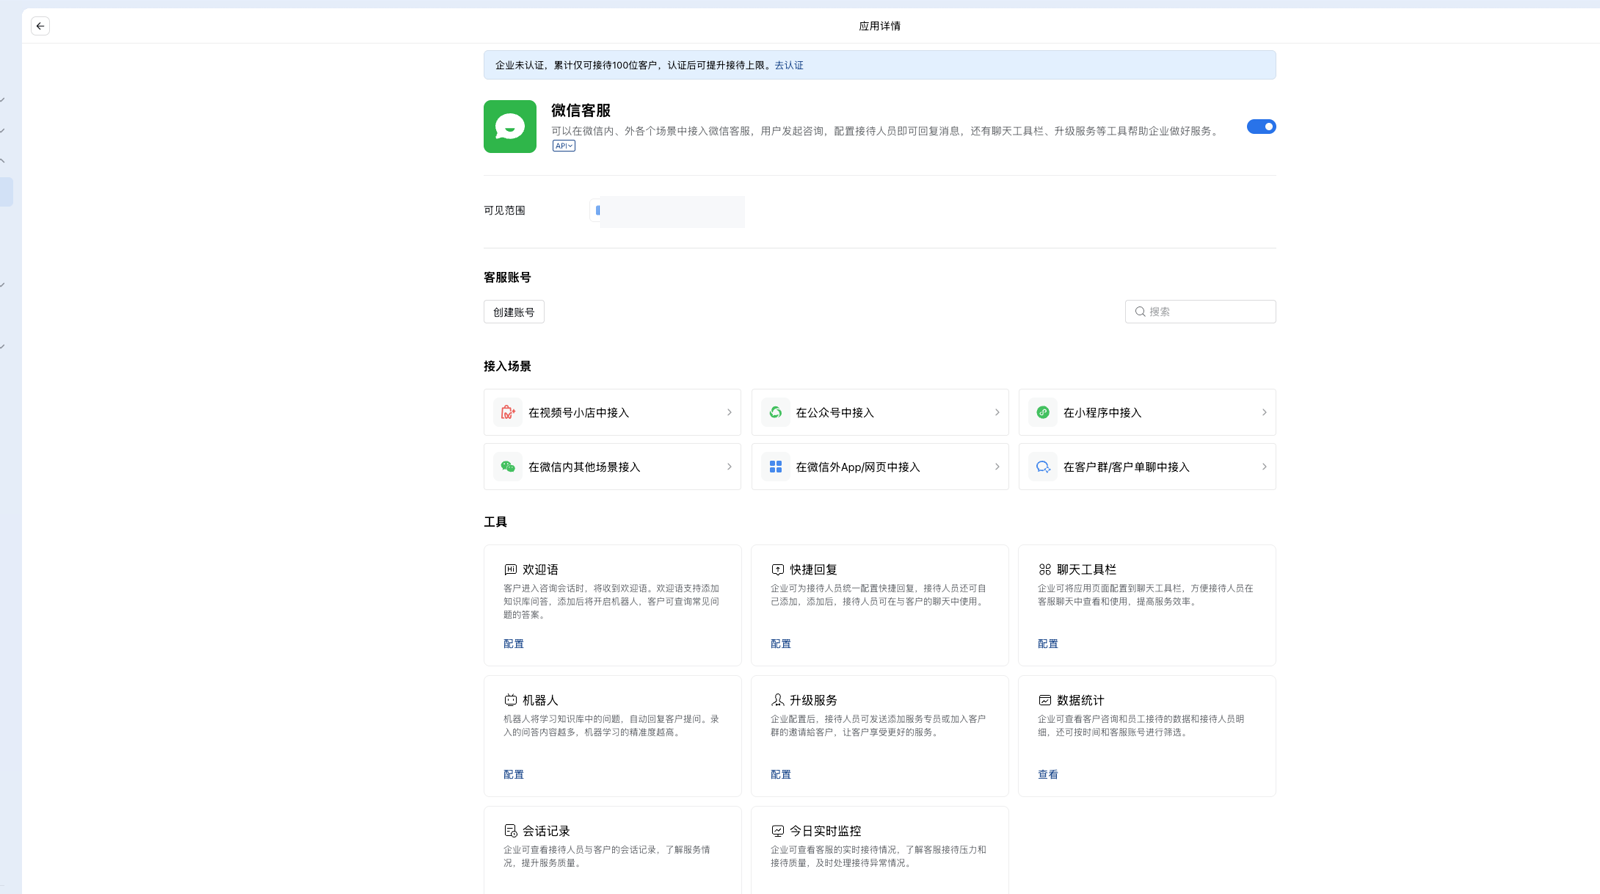The width and height of the screenshot is (1600, 894).
Task: Click the 公众号 icon
Action: point(775,412)
